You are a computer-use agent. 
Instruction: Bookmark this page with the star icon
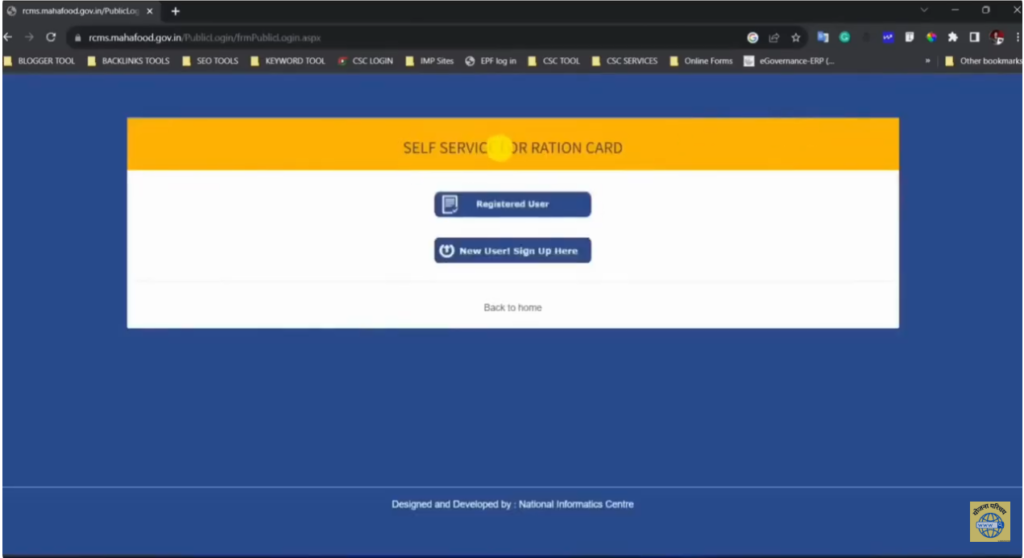click(796, 38)
